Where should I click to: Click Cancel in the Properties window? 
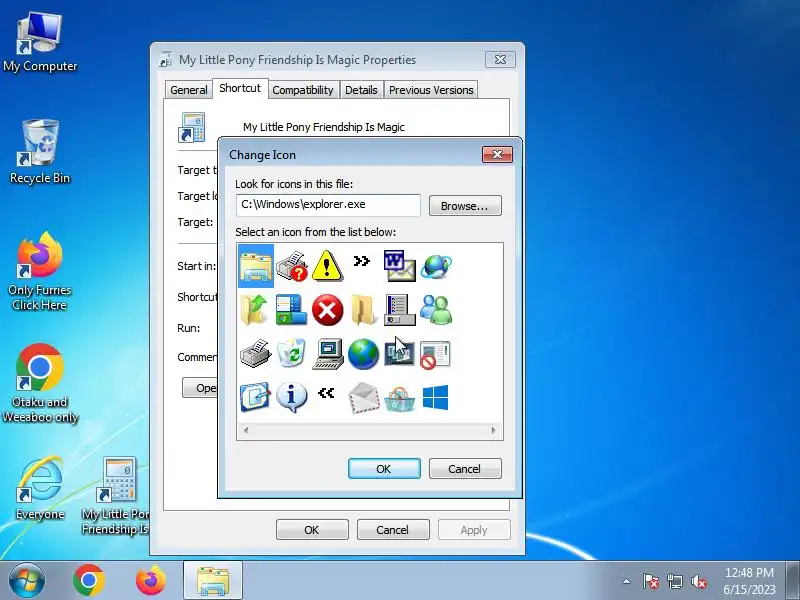point(392,530)
